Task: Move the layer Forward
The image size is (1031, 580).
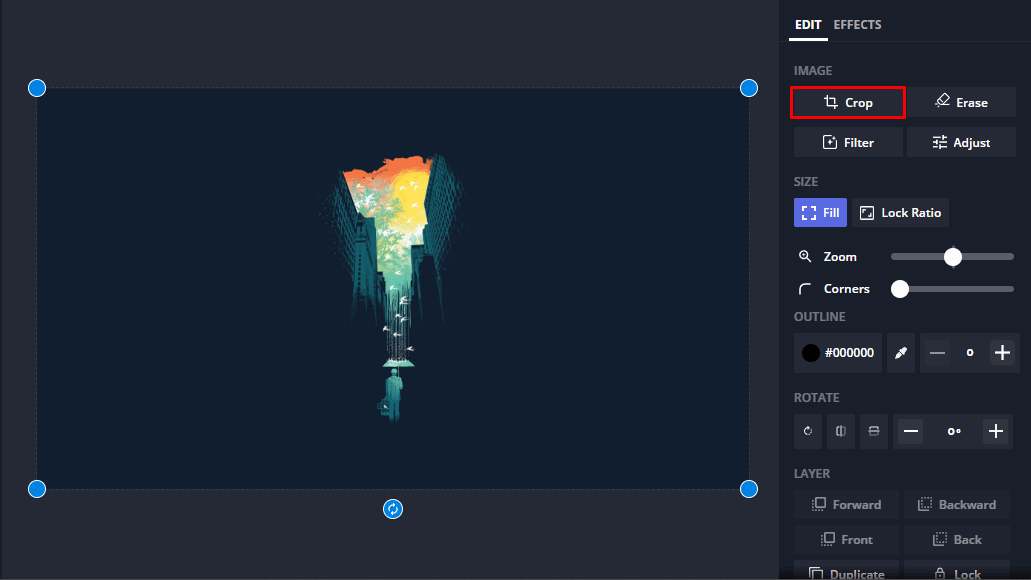Action: pyautogui.click(x=846, y=504)
